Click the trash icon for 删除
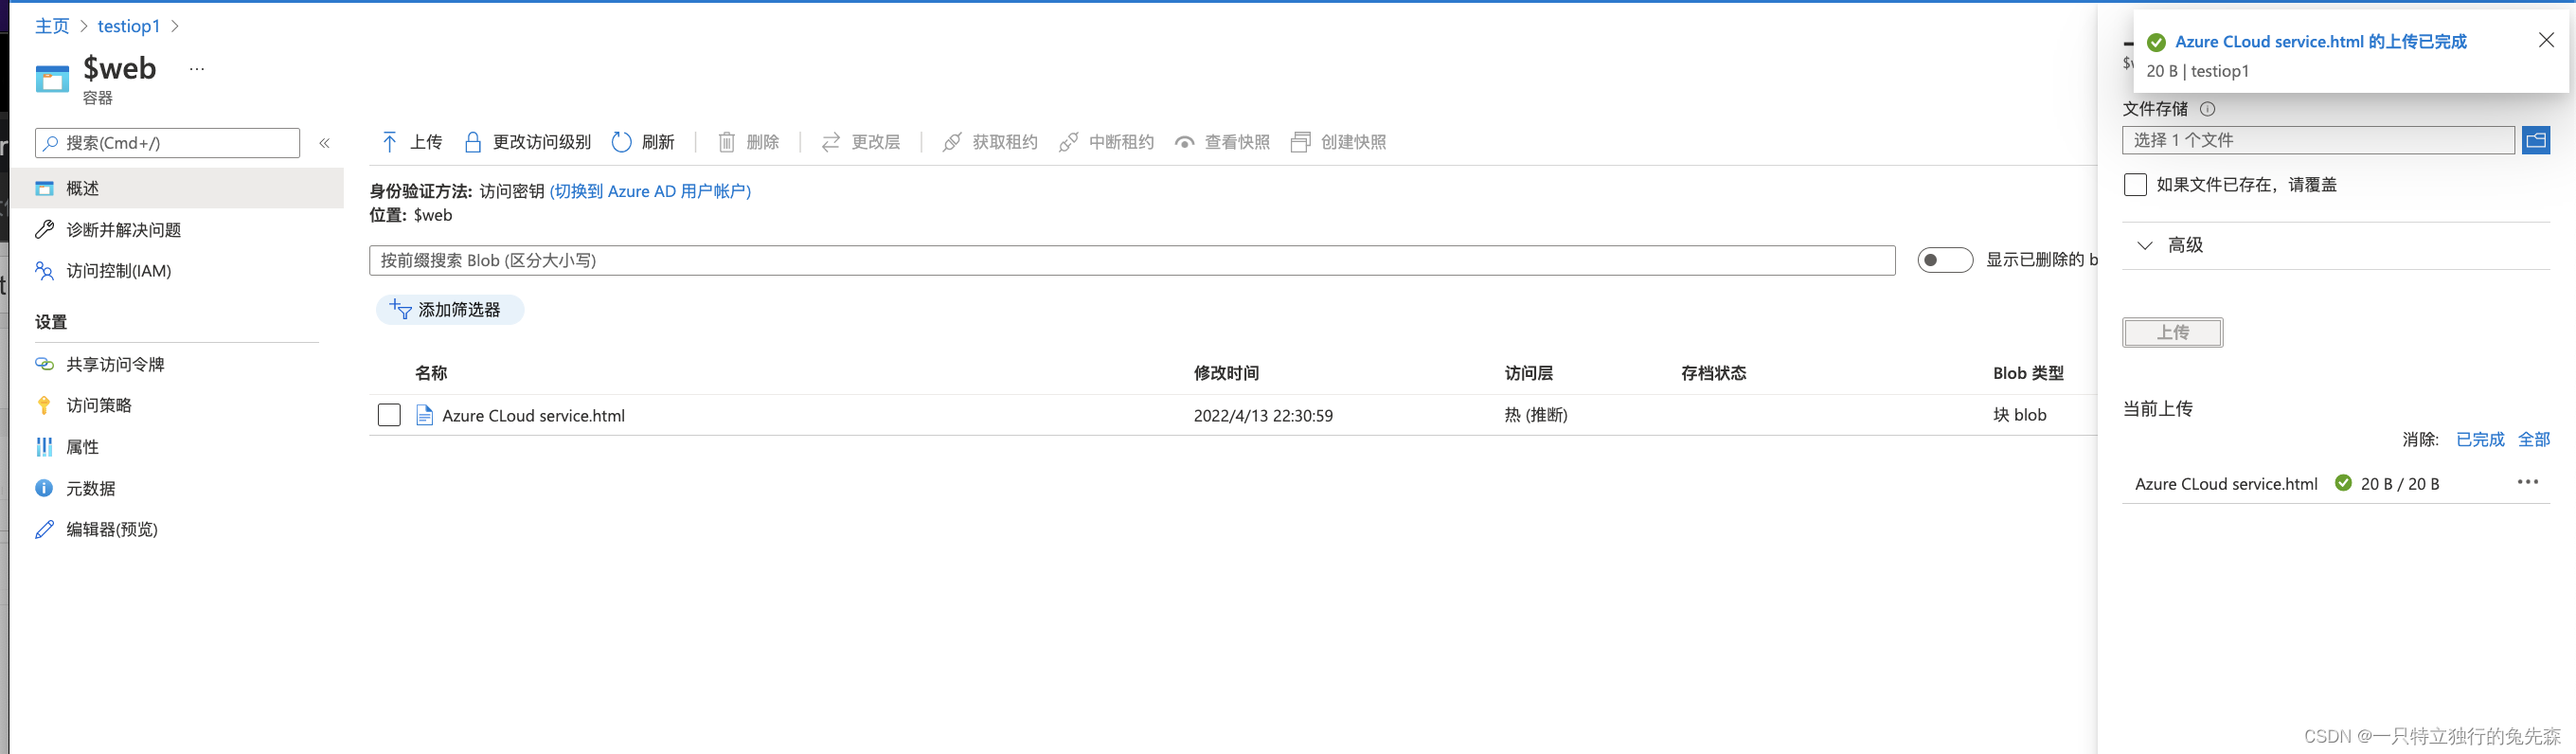This screenshot has height=754, width=2576. tap(727, 142)
